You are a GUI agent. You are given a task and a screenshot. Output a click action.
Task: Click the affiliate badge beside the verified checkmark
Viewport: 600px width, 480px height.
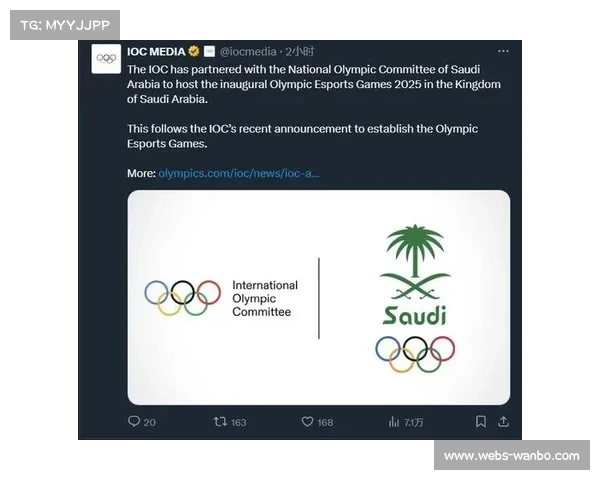210,51
